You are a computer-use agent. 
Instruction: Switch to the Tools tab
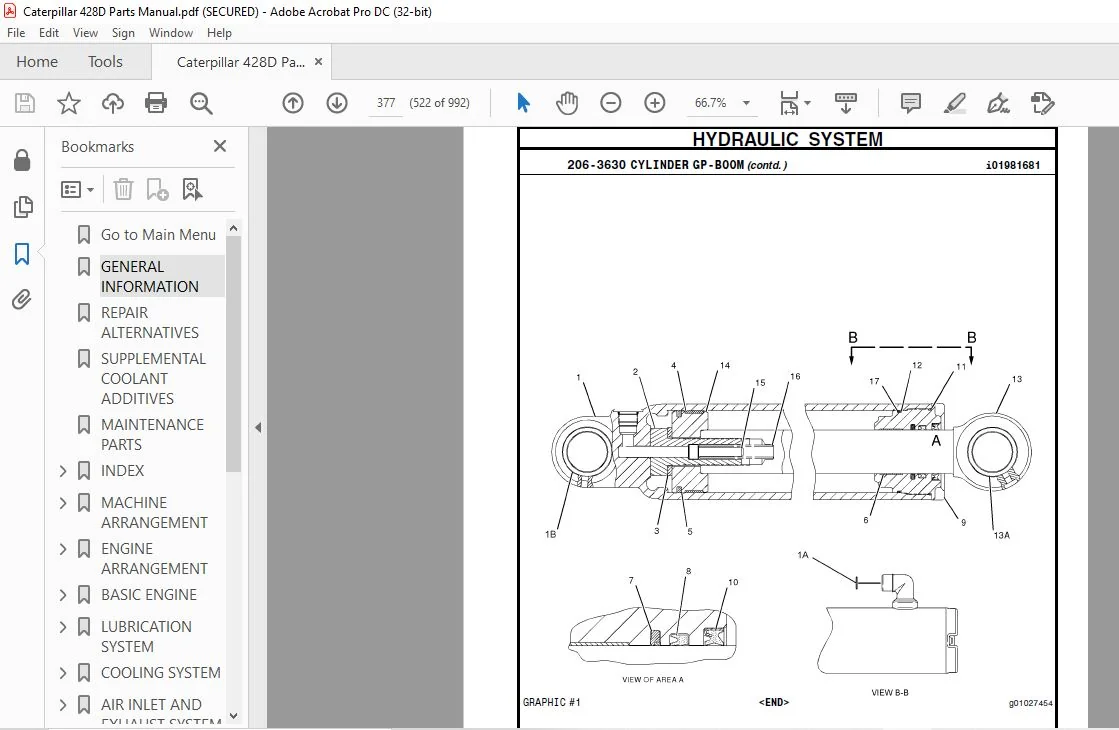(105, 62)
